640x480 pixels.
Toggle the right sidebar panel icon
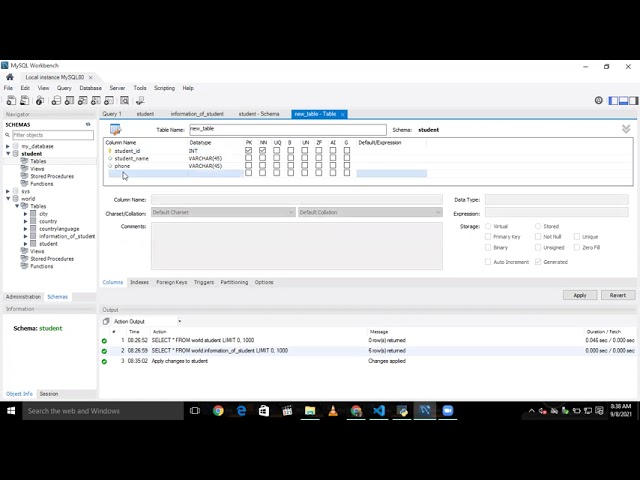pyautogui.click(x=633, y=100)
